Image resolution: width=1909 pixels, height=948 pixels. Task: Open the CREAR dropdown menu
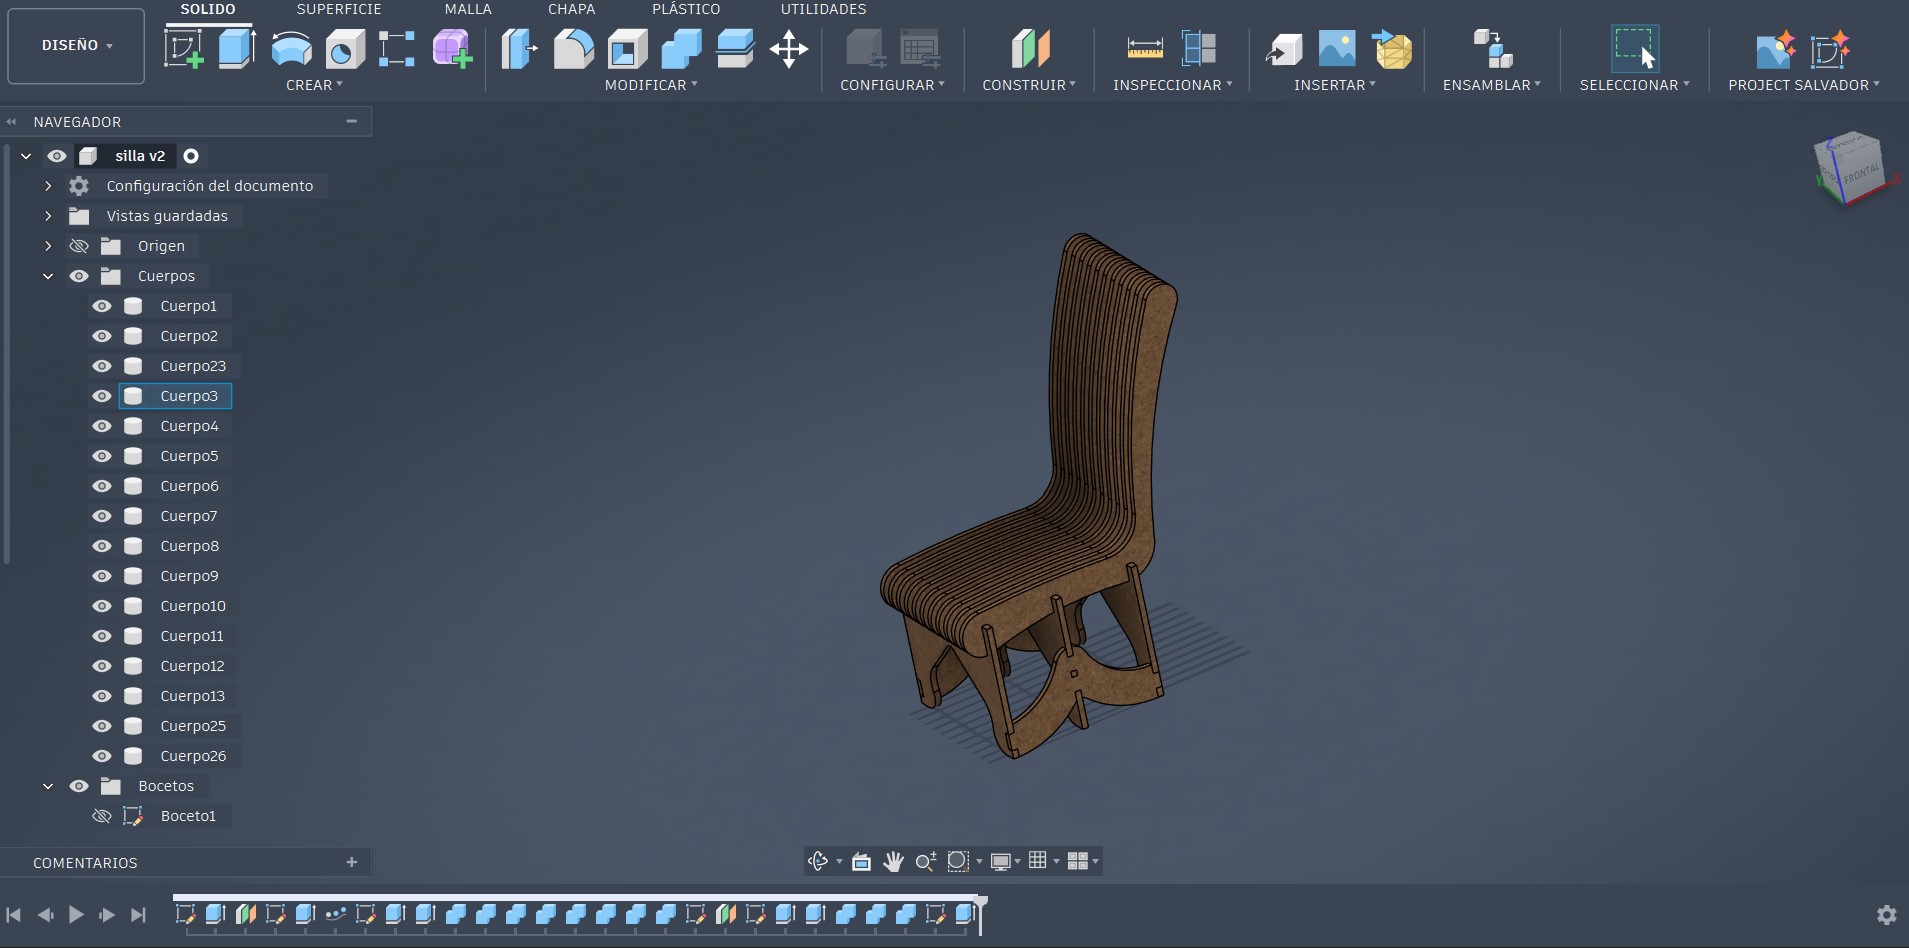pos(314,85)
